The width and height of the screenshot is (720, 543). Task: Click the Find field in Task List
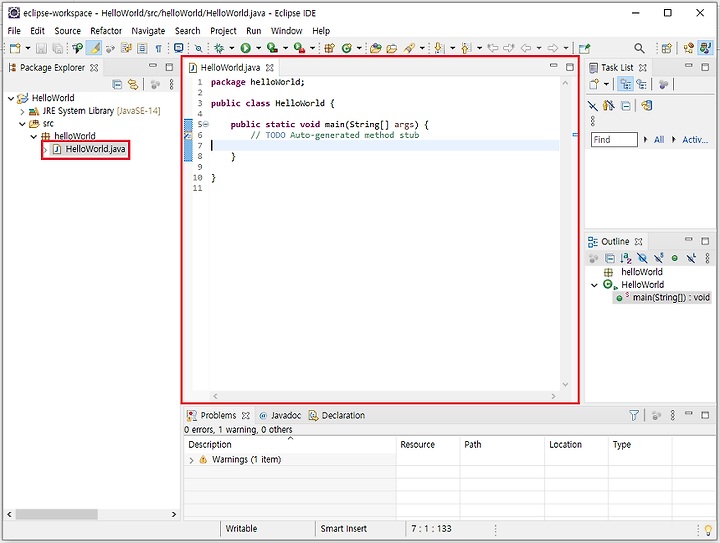pyautogui.click(x=614, y=140)
